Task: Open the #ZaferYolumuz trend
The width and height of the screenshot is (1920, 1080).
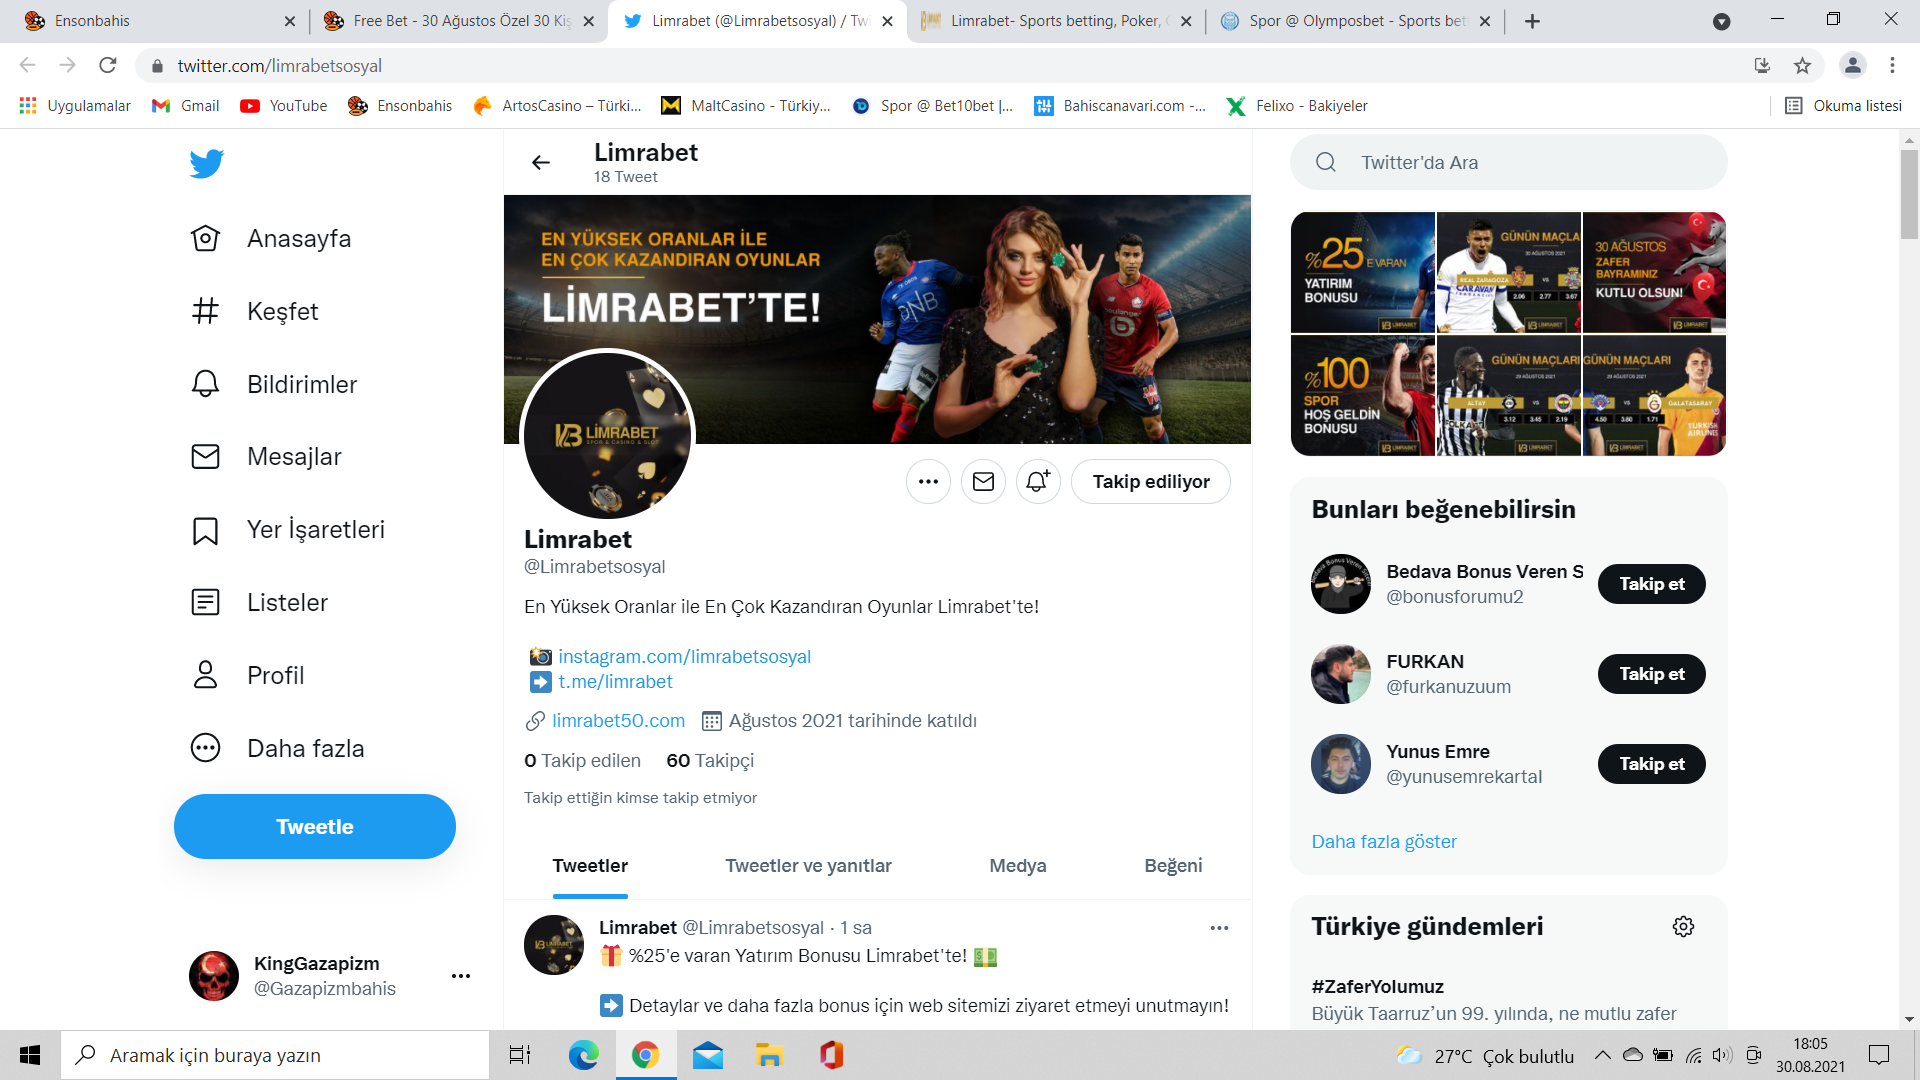Action: pos(1377,987)
